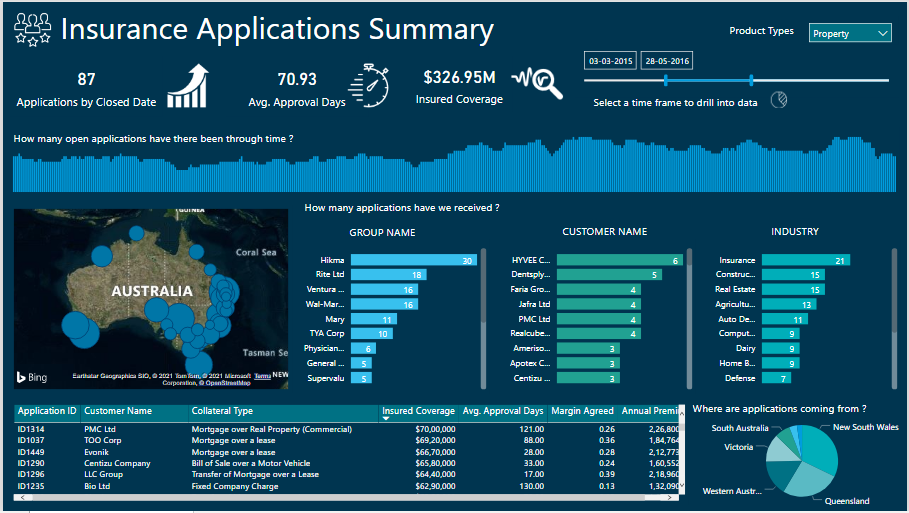
Task: Click the people-with-stars dashboard logo icon
Action: (x=32, y=31)
